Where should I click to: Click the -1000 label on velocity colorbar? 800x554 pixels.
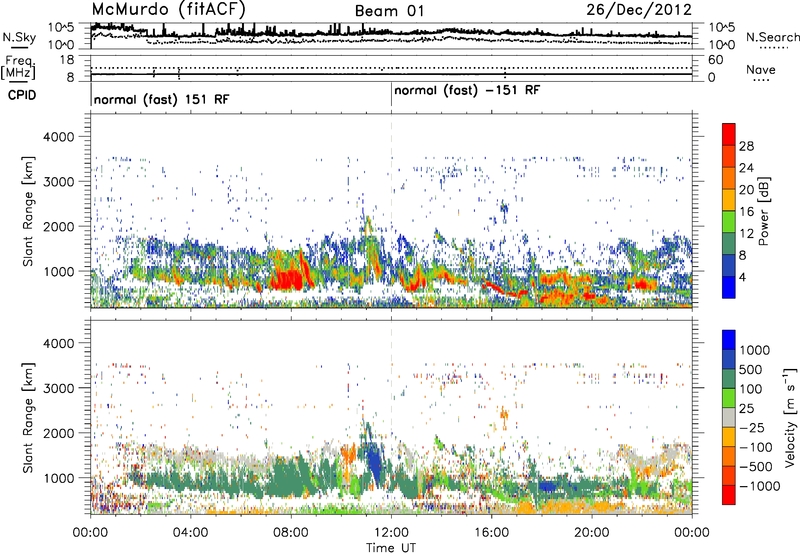pos(759,486)
